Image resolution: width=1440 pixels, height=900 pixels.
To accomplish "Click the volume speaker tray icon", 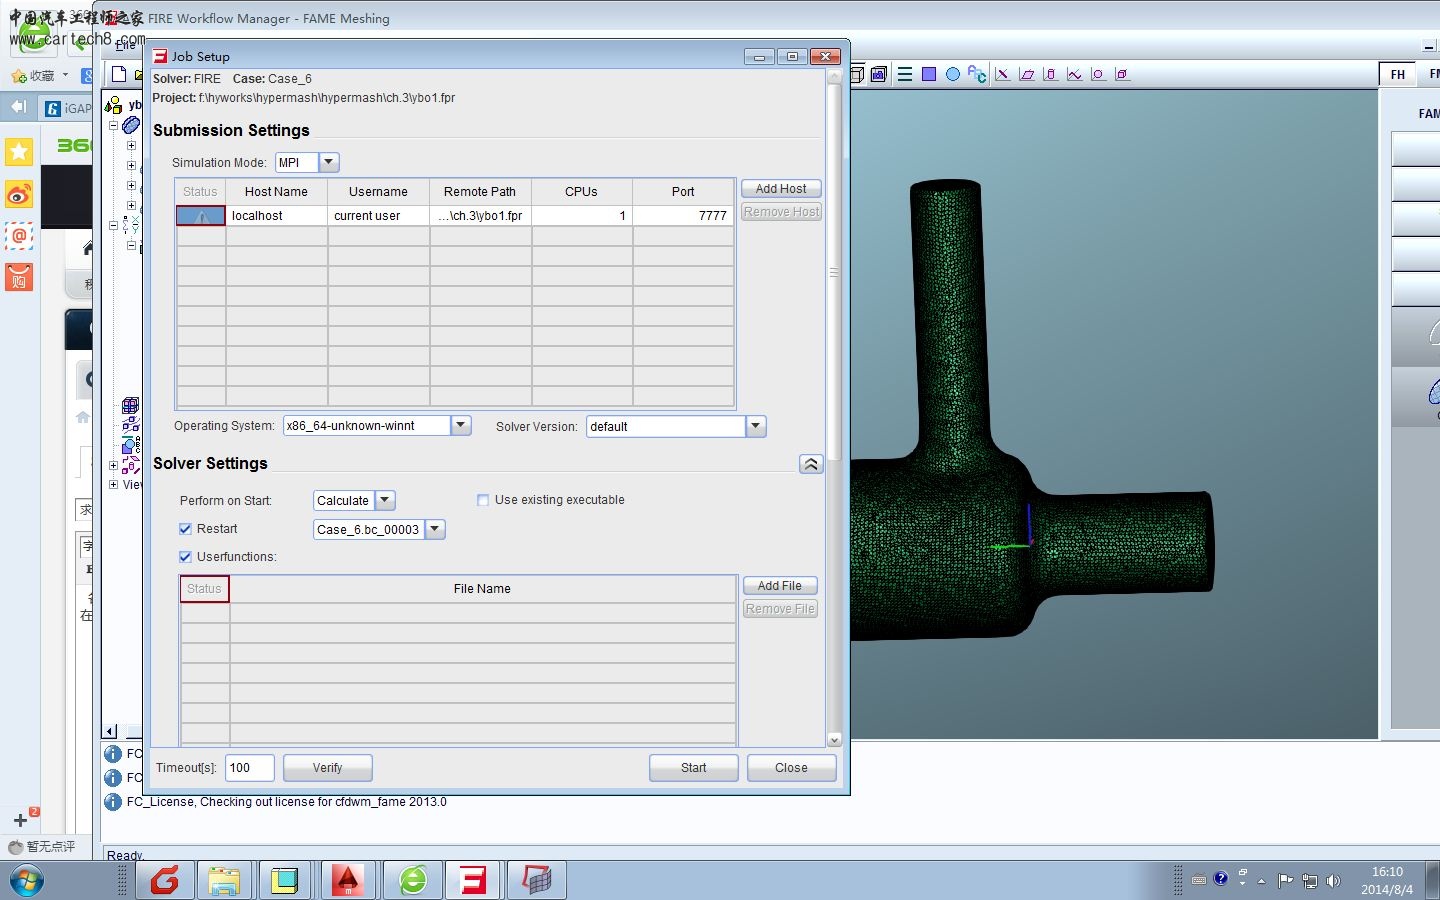I will point(1333,881).
